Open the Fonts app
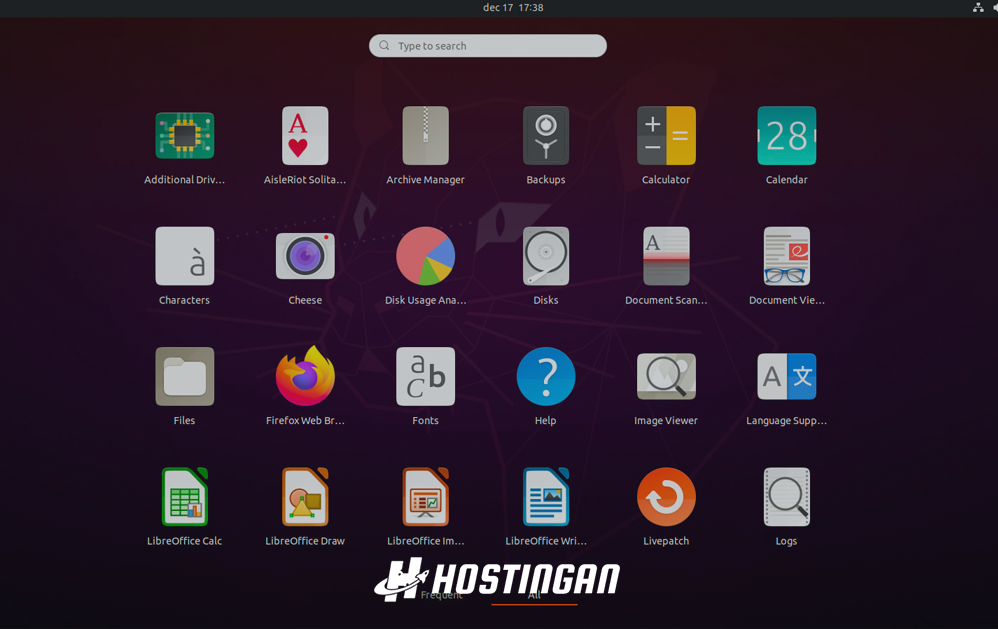 [425, 376]
